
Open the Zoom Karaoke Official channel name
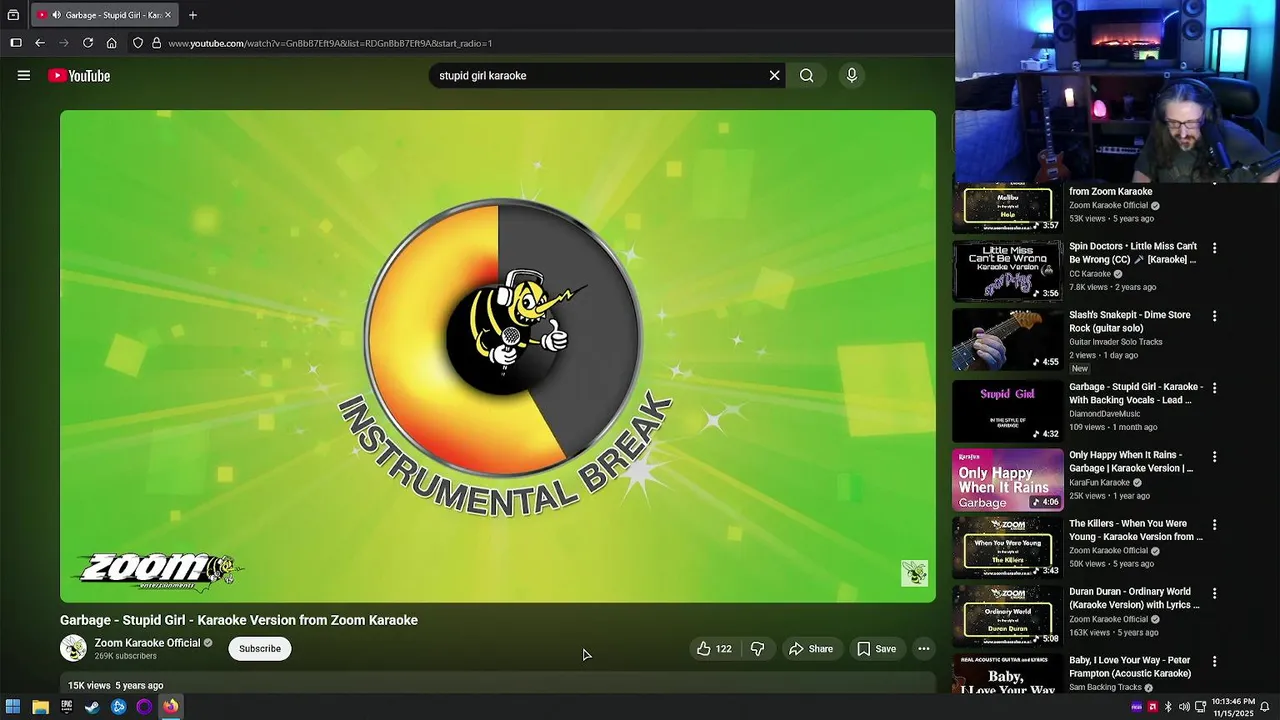147,643
